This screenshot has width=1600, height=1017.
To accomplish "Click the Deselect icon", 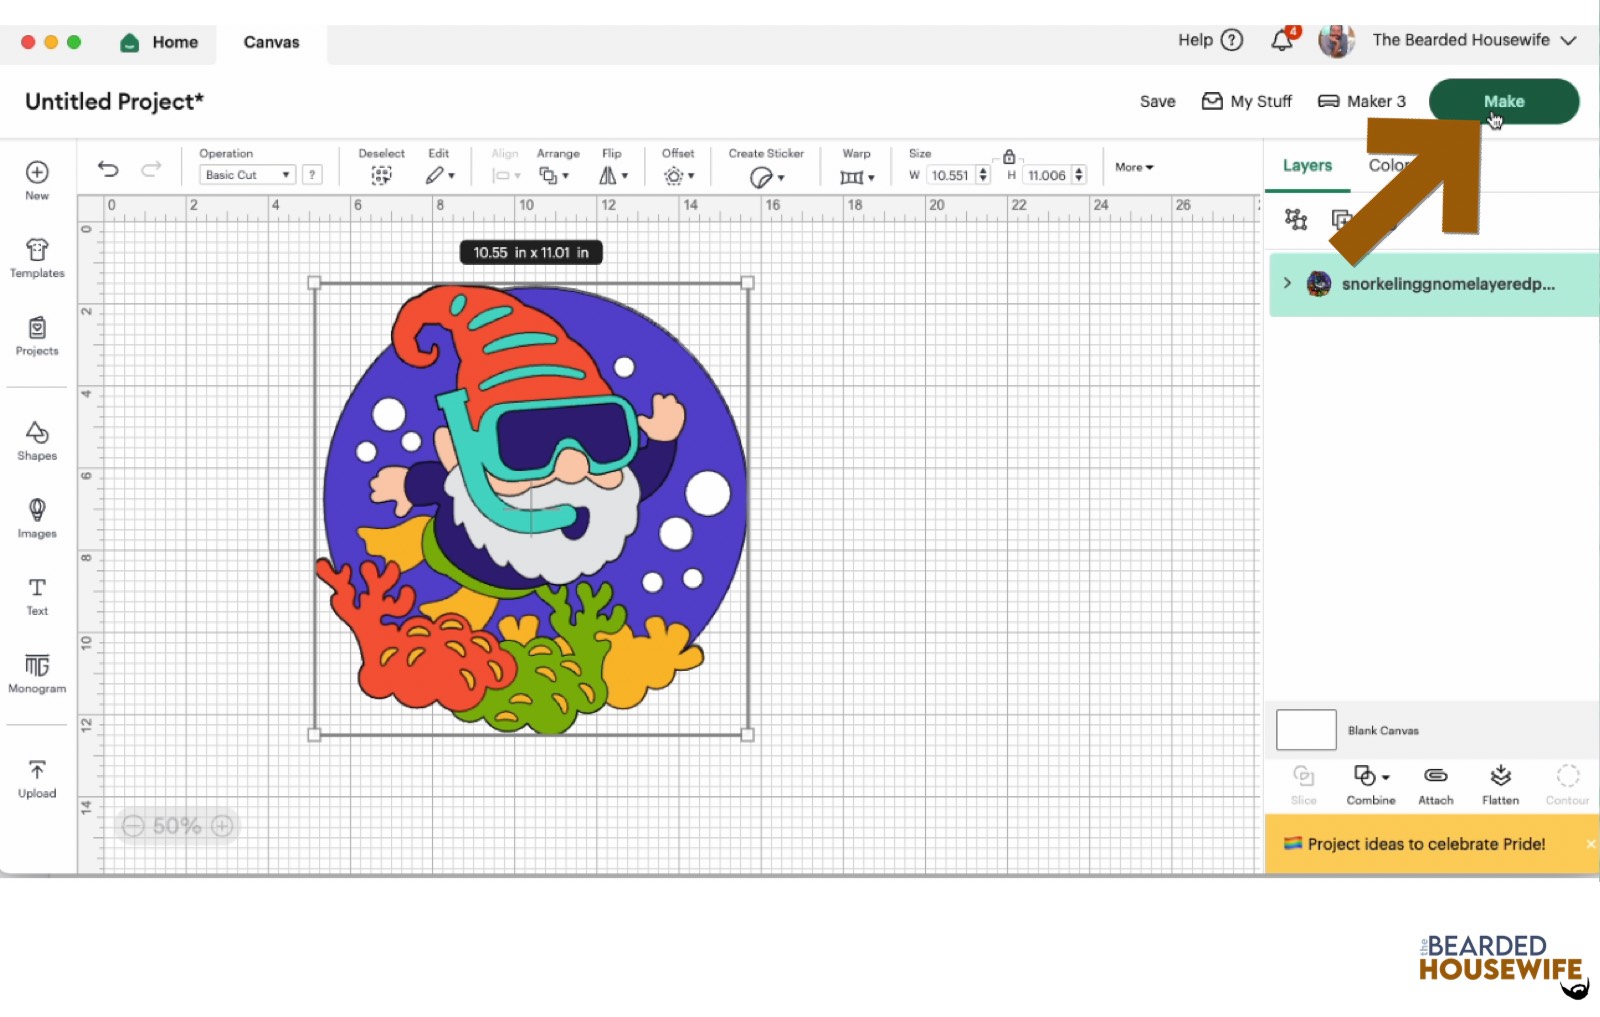I will point(381,175).
